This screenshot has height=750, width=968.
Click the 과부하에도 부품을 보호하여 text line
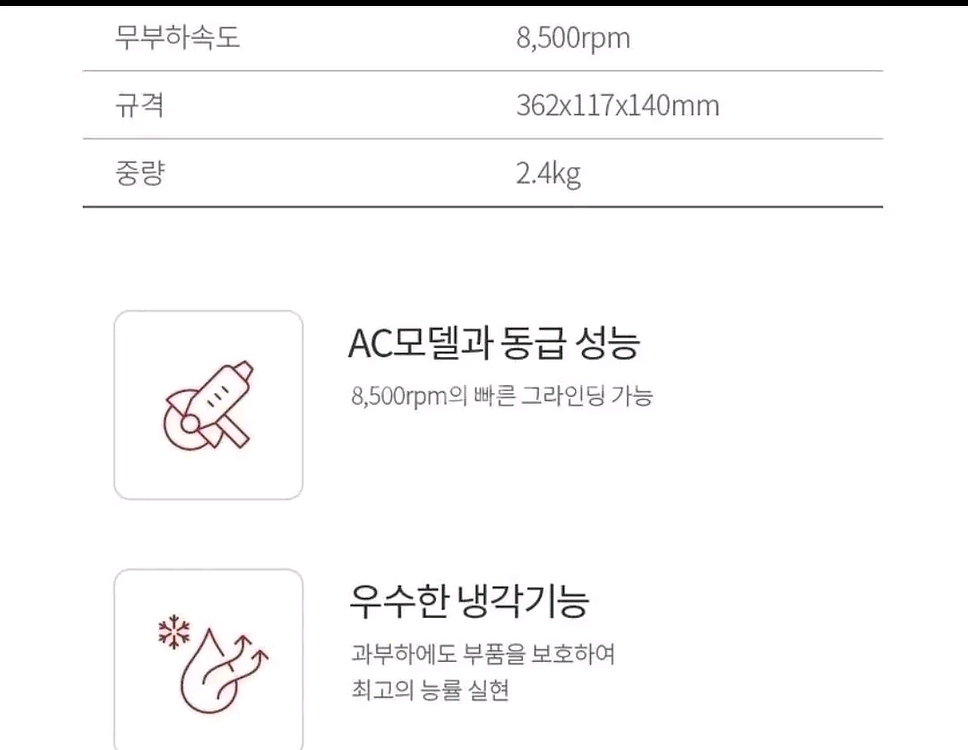coord(482,654)
